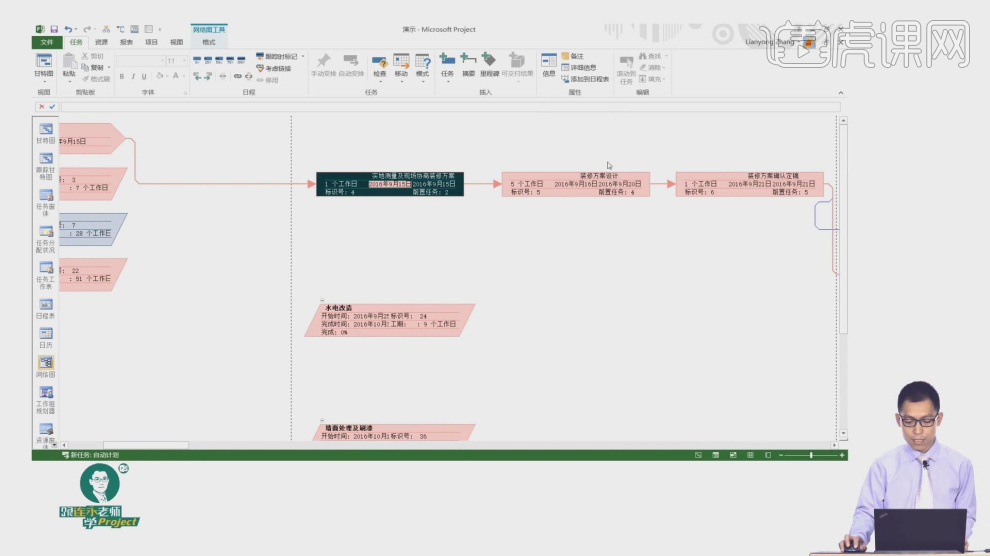
Task: Click the horizontal scrollbar thumb
Action: click(146, 445)
